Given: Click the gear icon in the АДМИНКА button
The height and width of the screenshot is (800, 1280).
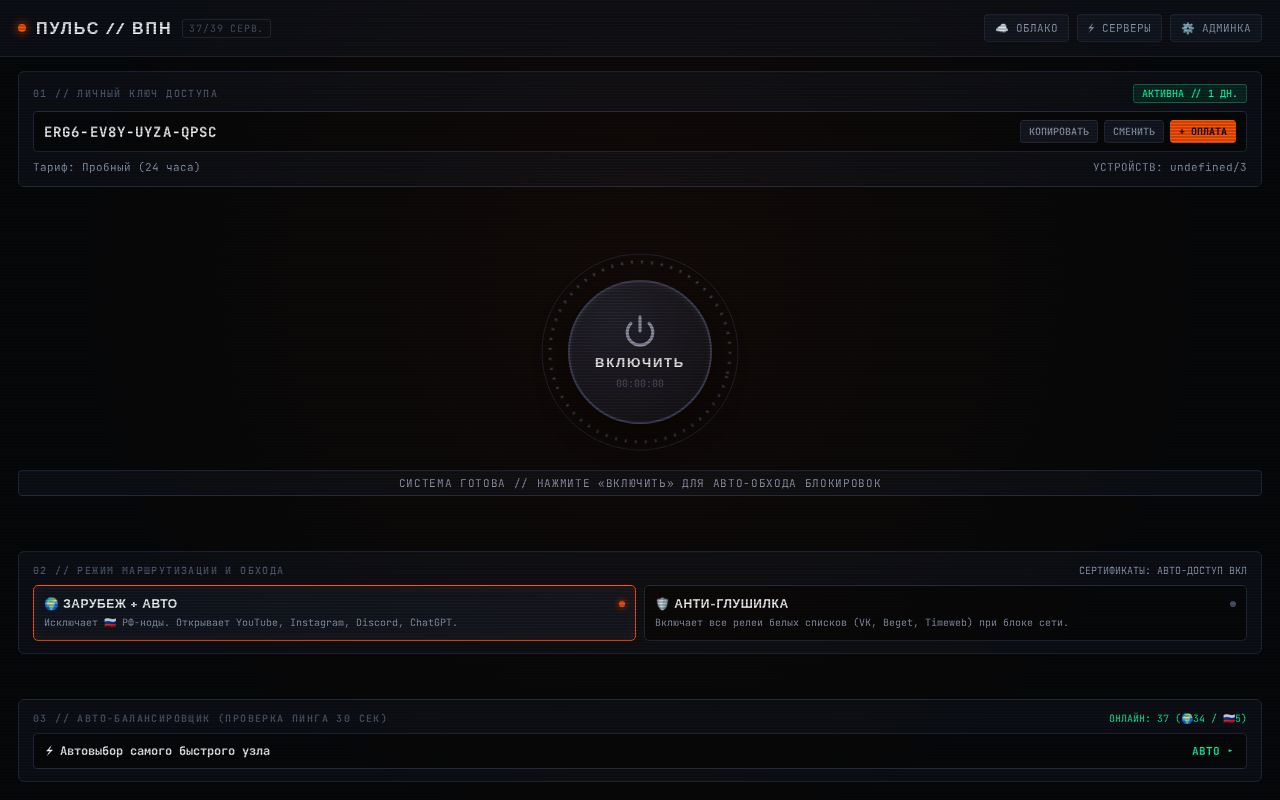Looking at the screenshot, I should (1188, 28).
